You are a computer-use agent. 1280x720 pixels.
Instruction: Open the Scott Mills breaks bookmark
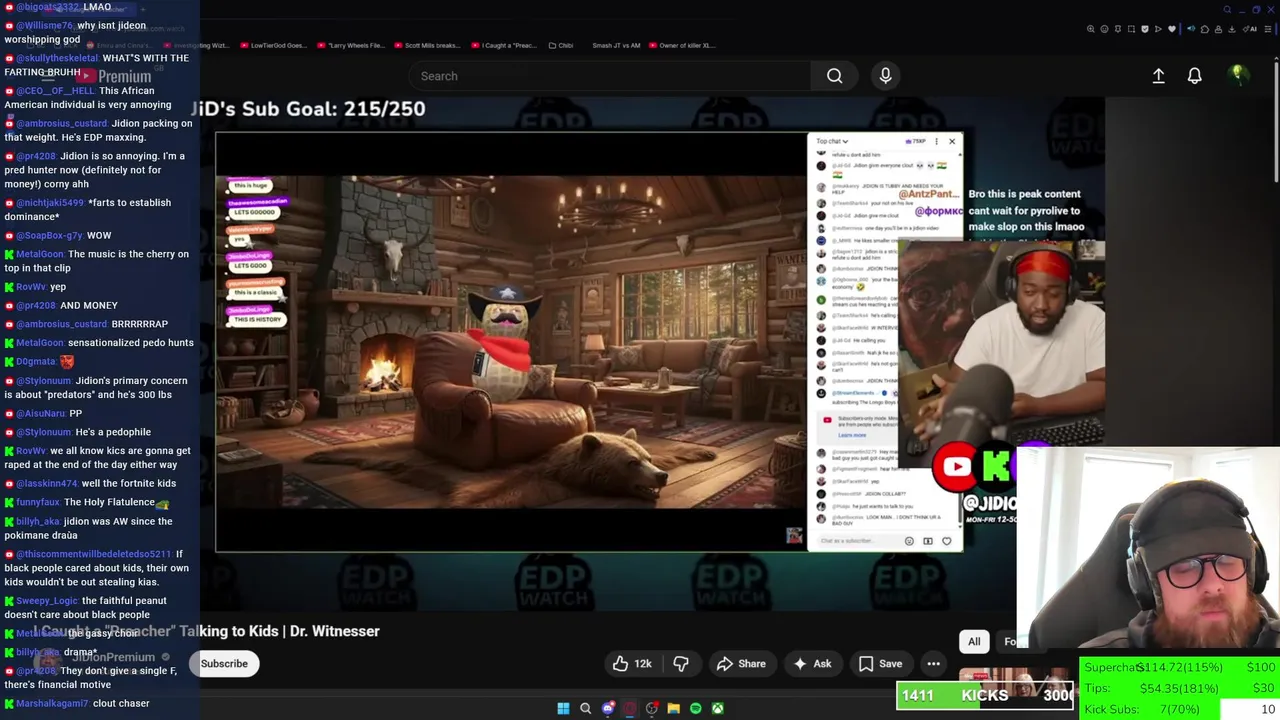pyautogui.click(x=426, y=45)
